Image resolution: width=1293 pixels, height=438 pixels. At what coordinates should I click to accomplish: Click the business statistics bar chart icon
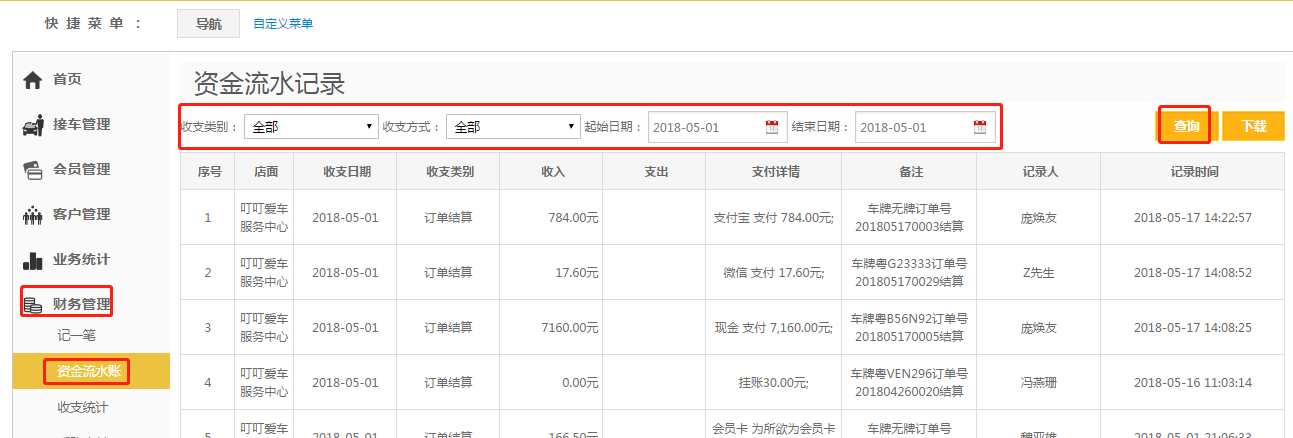[33, 260]
